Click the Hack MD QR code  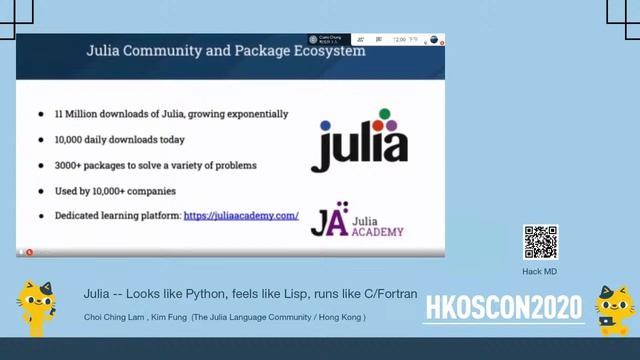coord(540,242)
